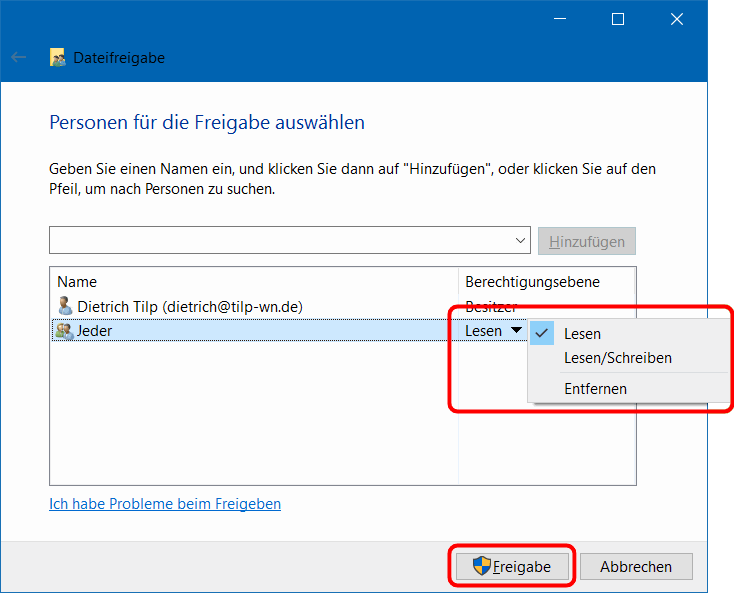
Task: Choose the checked Lesen permission option
Action: 582,334
